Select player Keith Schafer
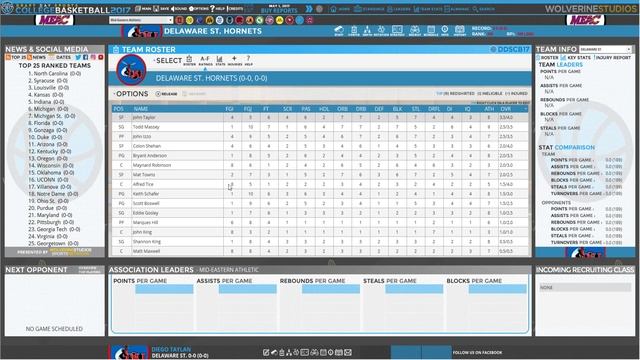Viewport: 640px width, 360px height. pyautogui.click(x=146, y=194)
